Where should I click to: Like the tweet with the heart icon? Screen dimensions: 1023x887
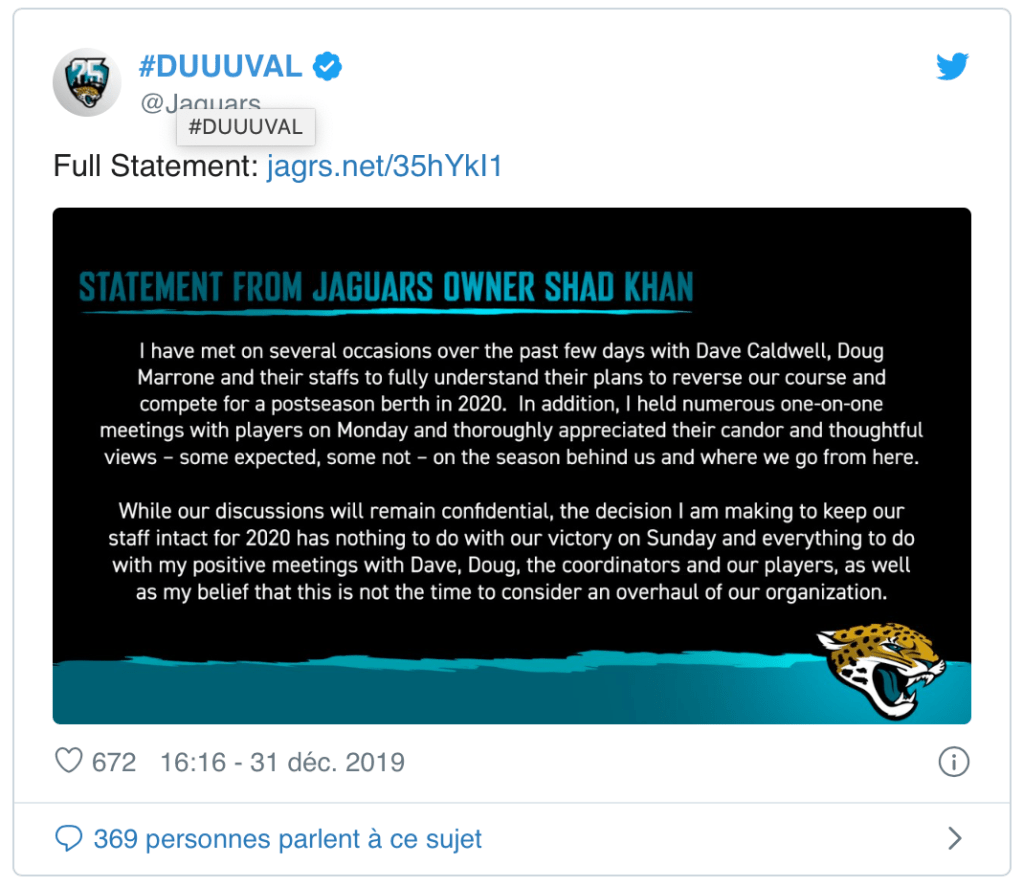69,761
